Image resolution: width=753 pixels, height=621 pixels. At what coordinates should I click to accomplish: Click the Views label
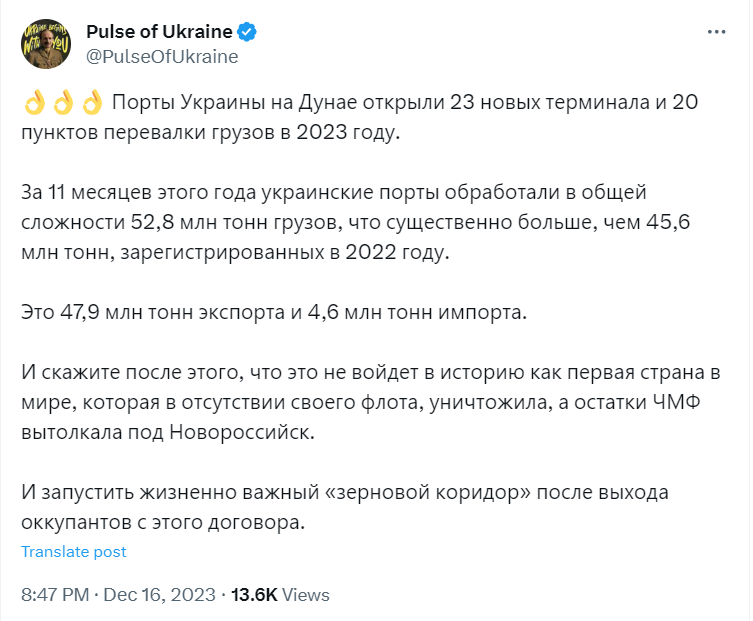[306, 594]
